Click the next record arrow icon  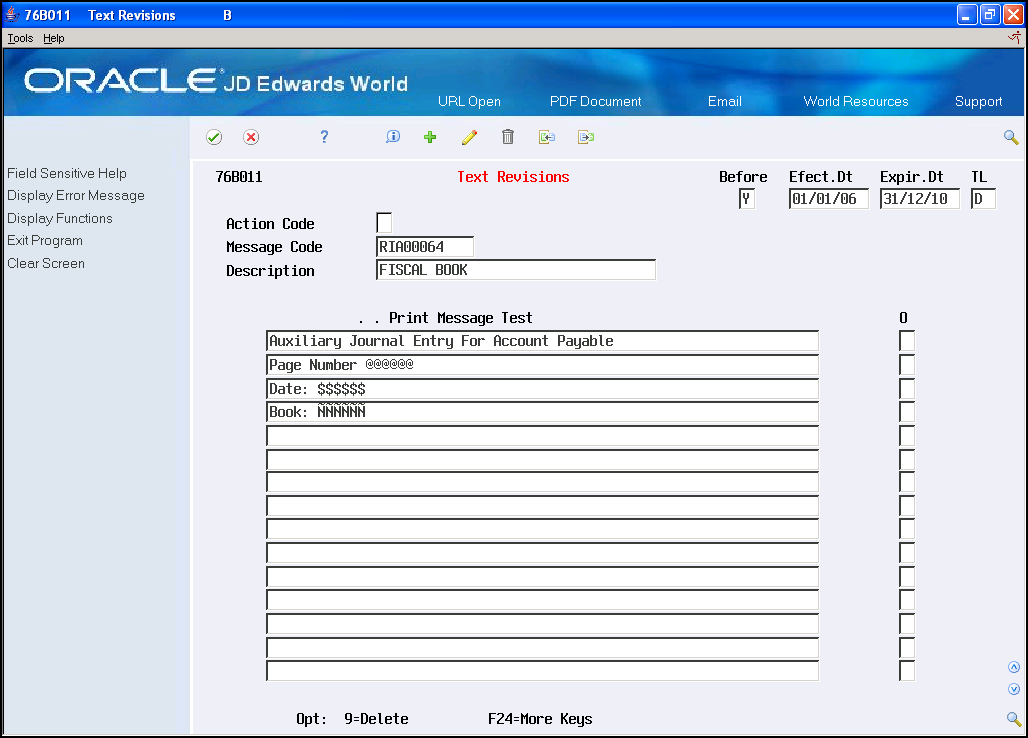coord(585,137)
